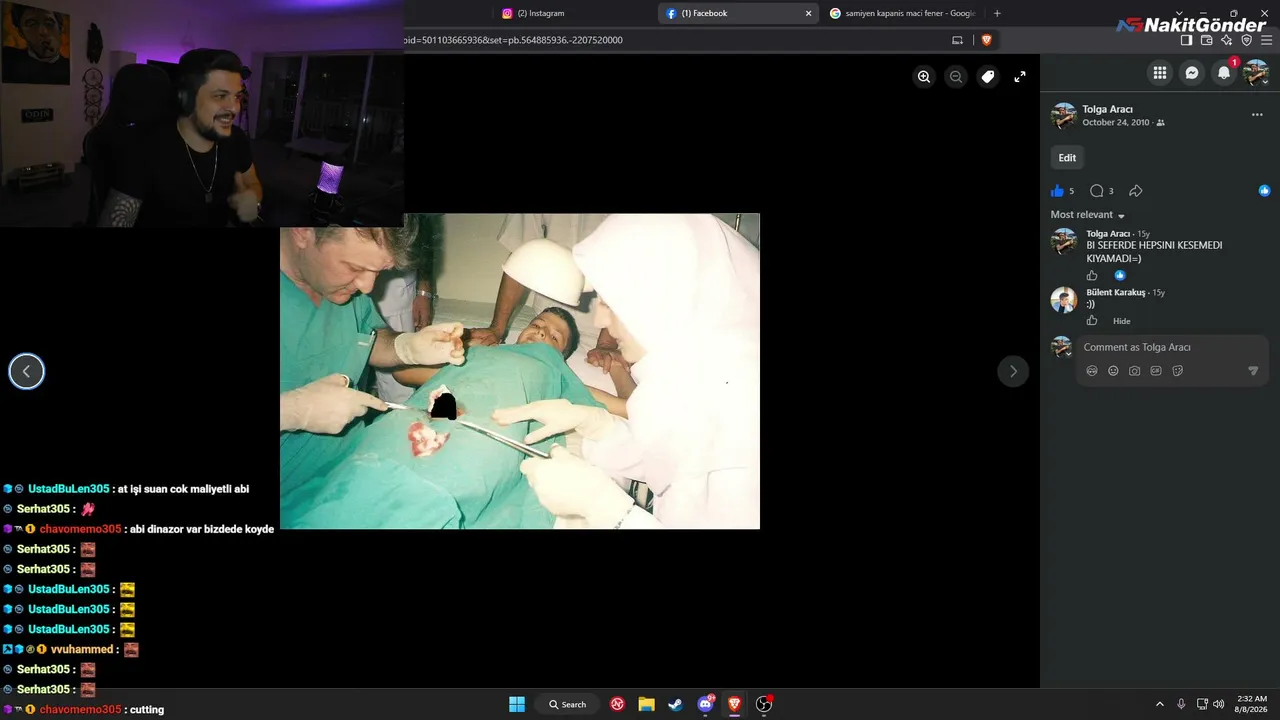Click the taskbar Search box
Image resolution: width=1280 pixels, height=720 pixels.
point(568,704)
